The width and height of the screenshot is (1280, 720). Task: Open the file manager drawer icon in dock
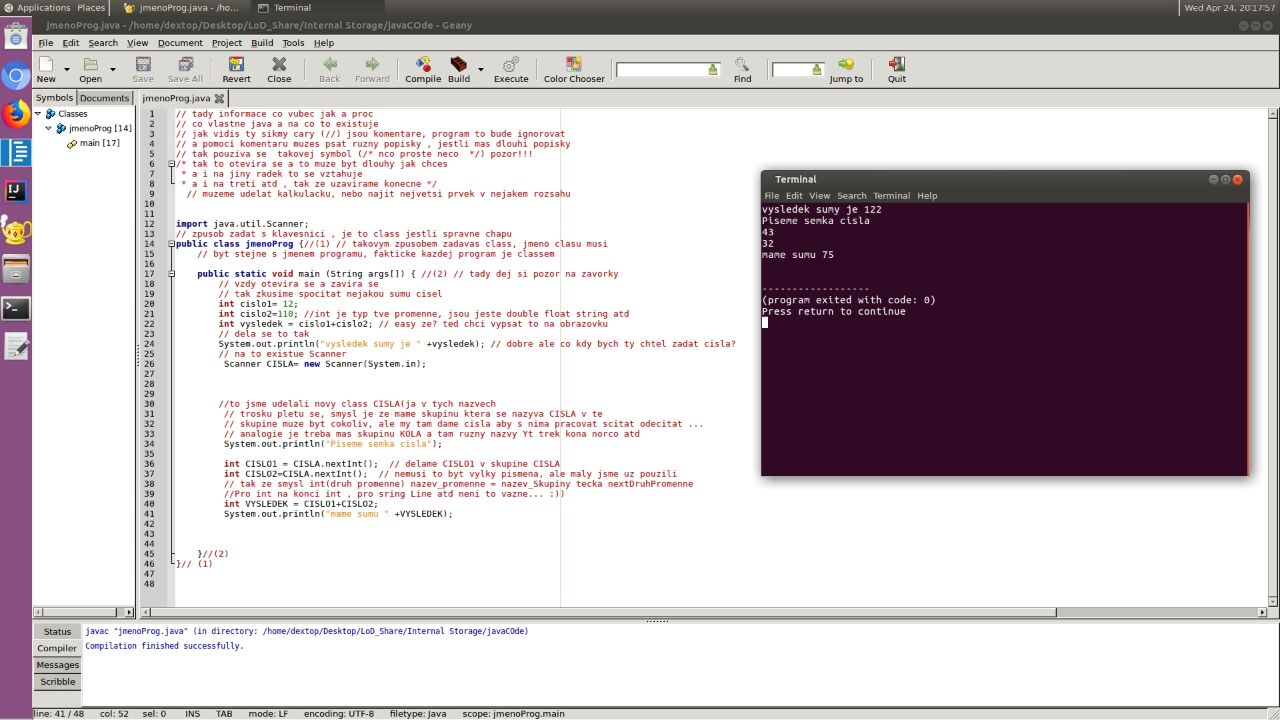click(15, 269)
